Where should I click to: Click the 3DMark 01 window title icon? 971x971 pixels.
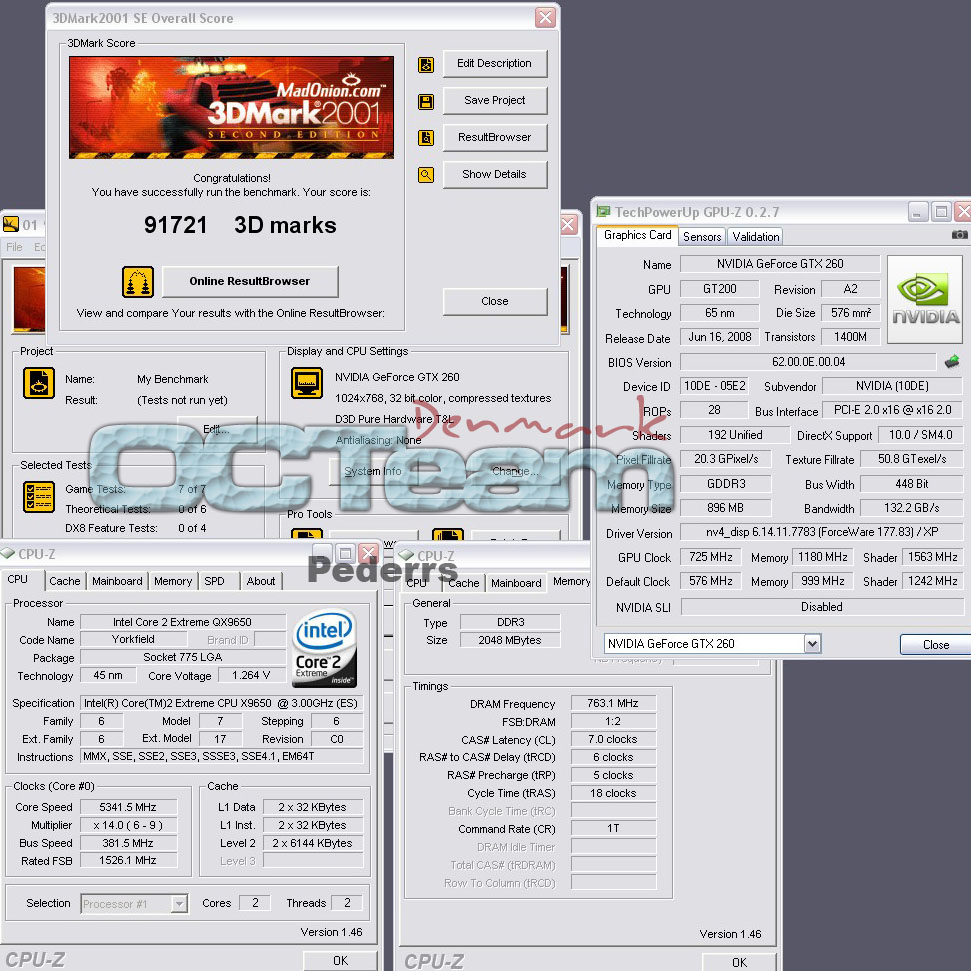coord(11,224)
